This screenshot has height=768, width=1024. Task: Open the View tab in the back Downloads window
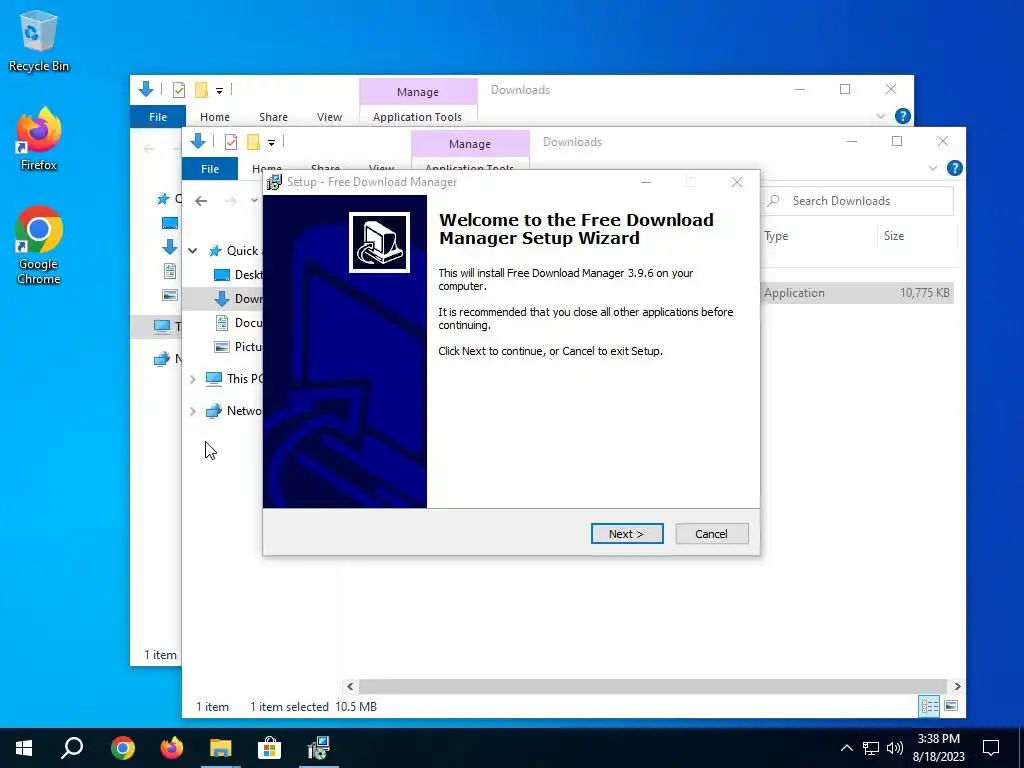tap(329, 117)
